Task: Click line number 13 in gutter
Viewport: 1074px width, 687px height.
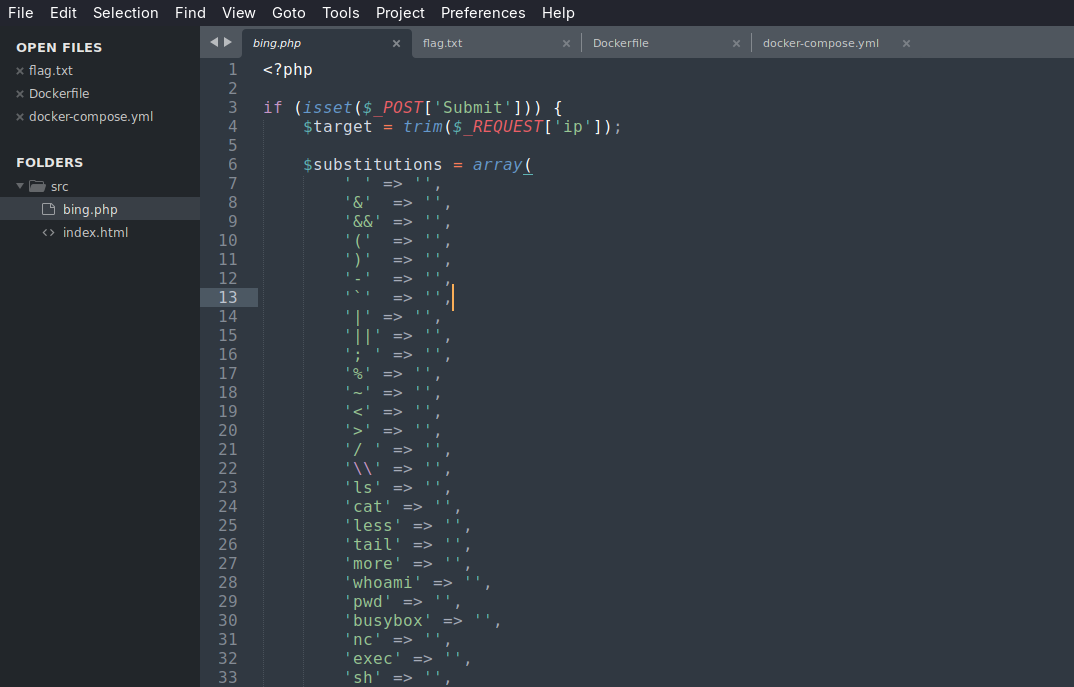Action: (x=228, y=297)
